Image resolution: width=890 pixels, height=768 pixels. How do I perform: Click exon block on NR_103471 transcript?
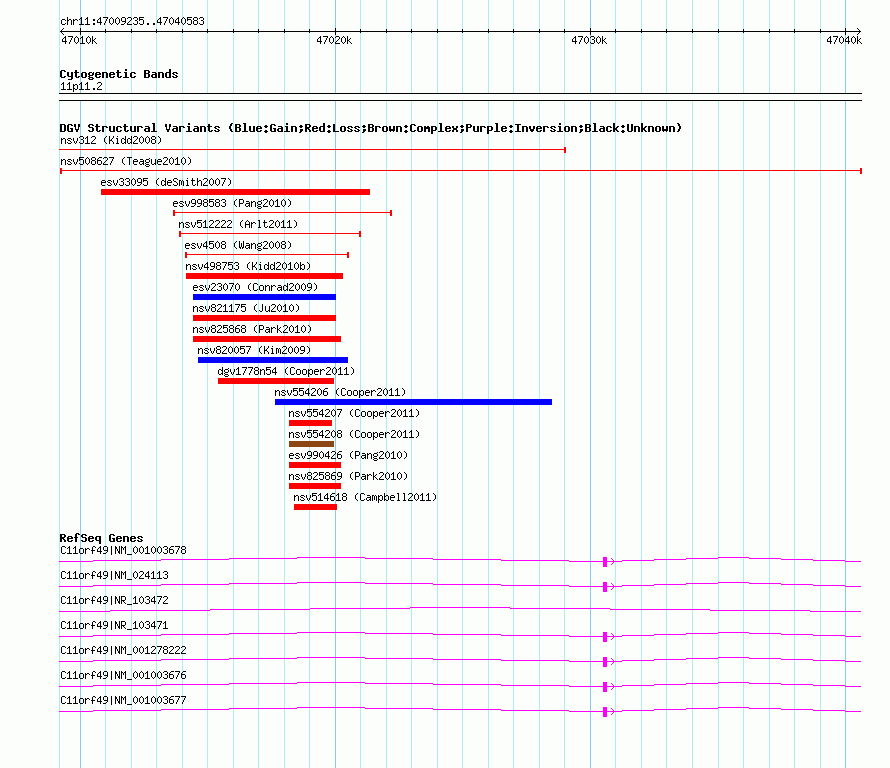coord(605,637)
